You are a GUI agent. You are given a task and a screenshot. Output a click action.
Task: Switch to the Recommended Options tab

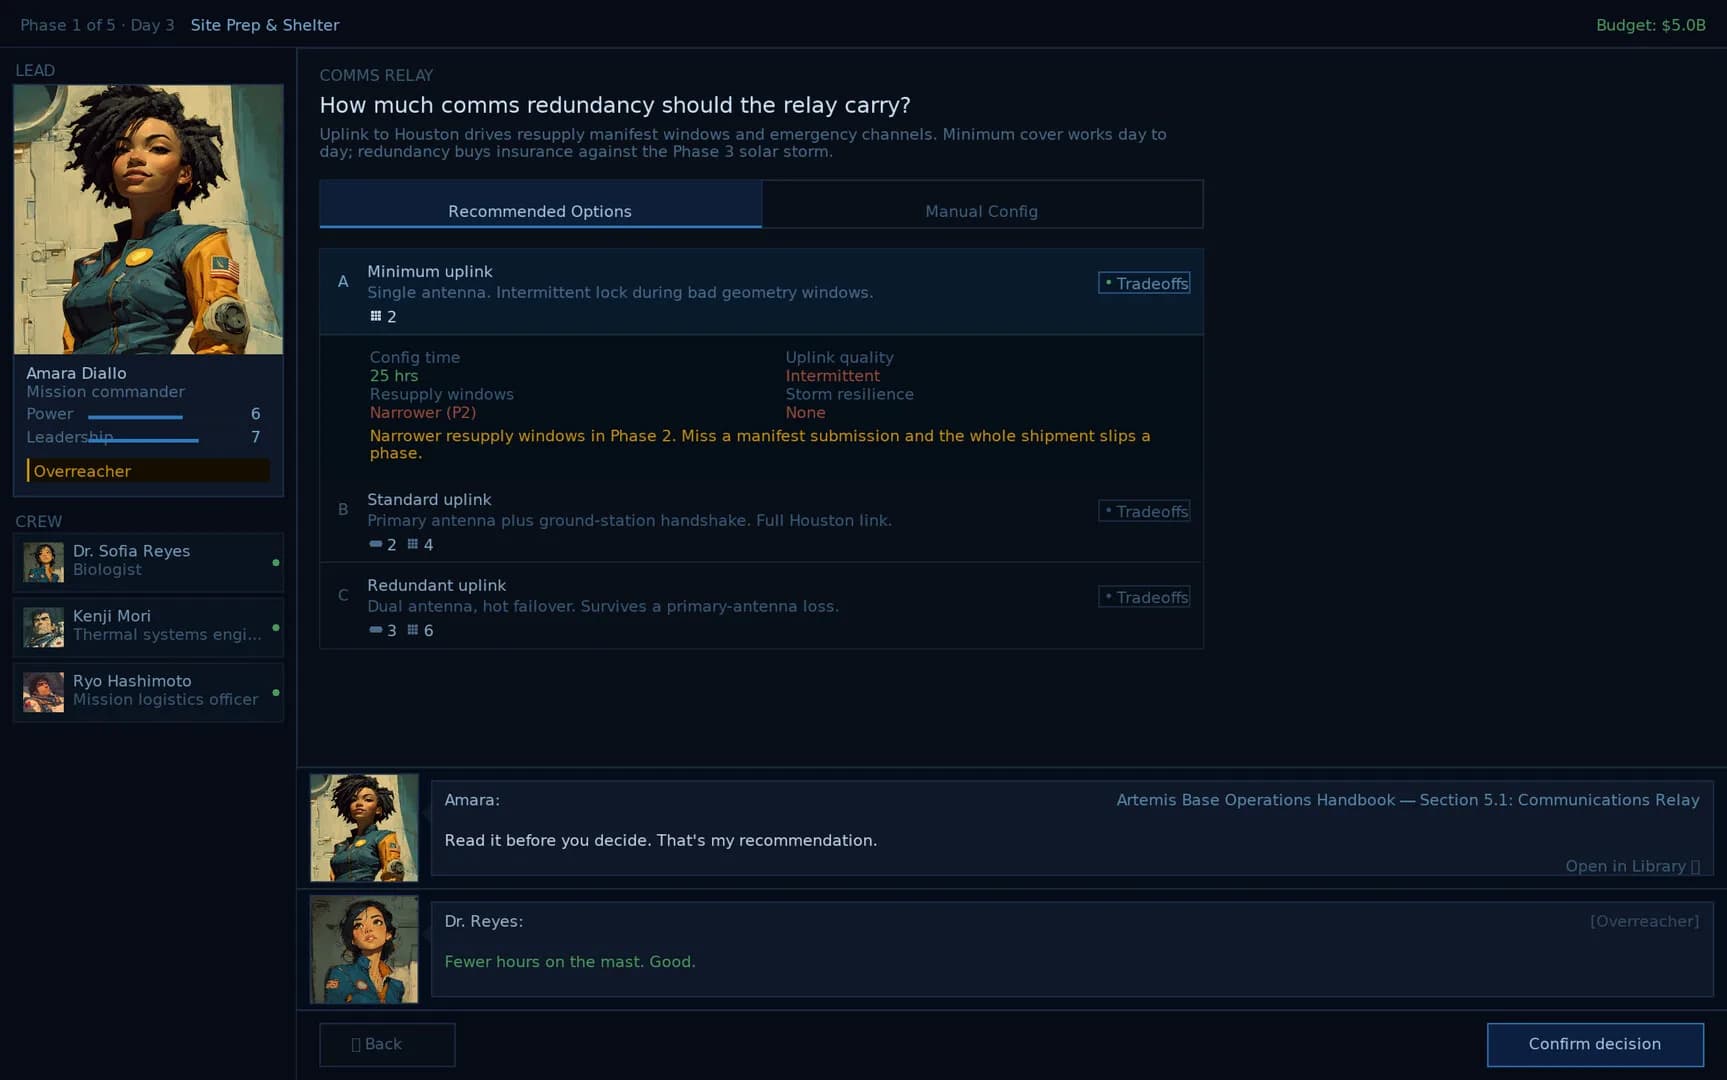[540, 205]
